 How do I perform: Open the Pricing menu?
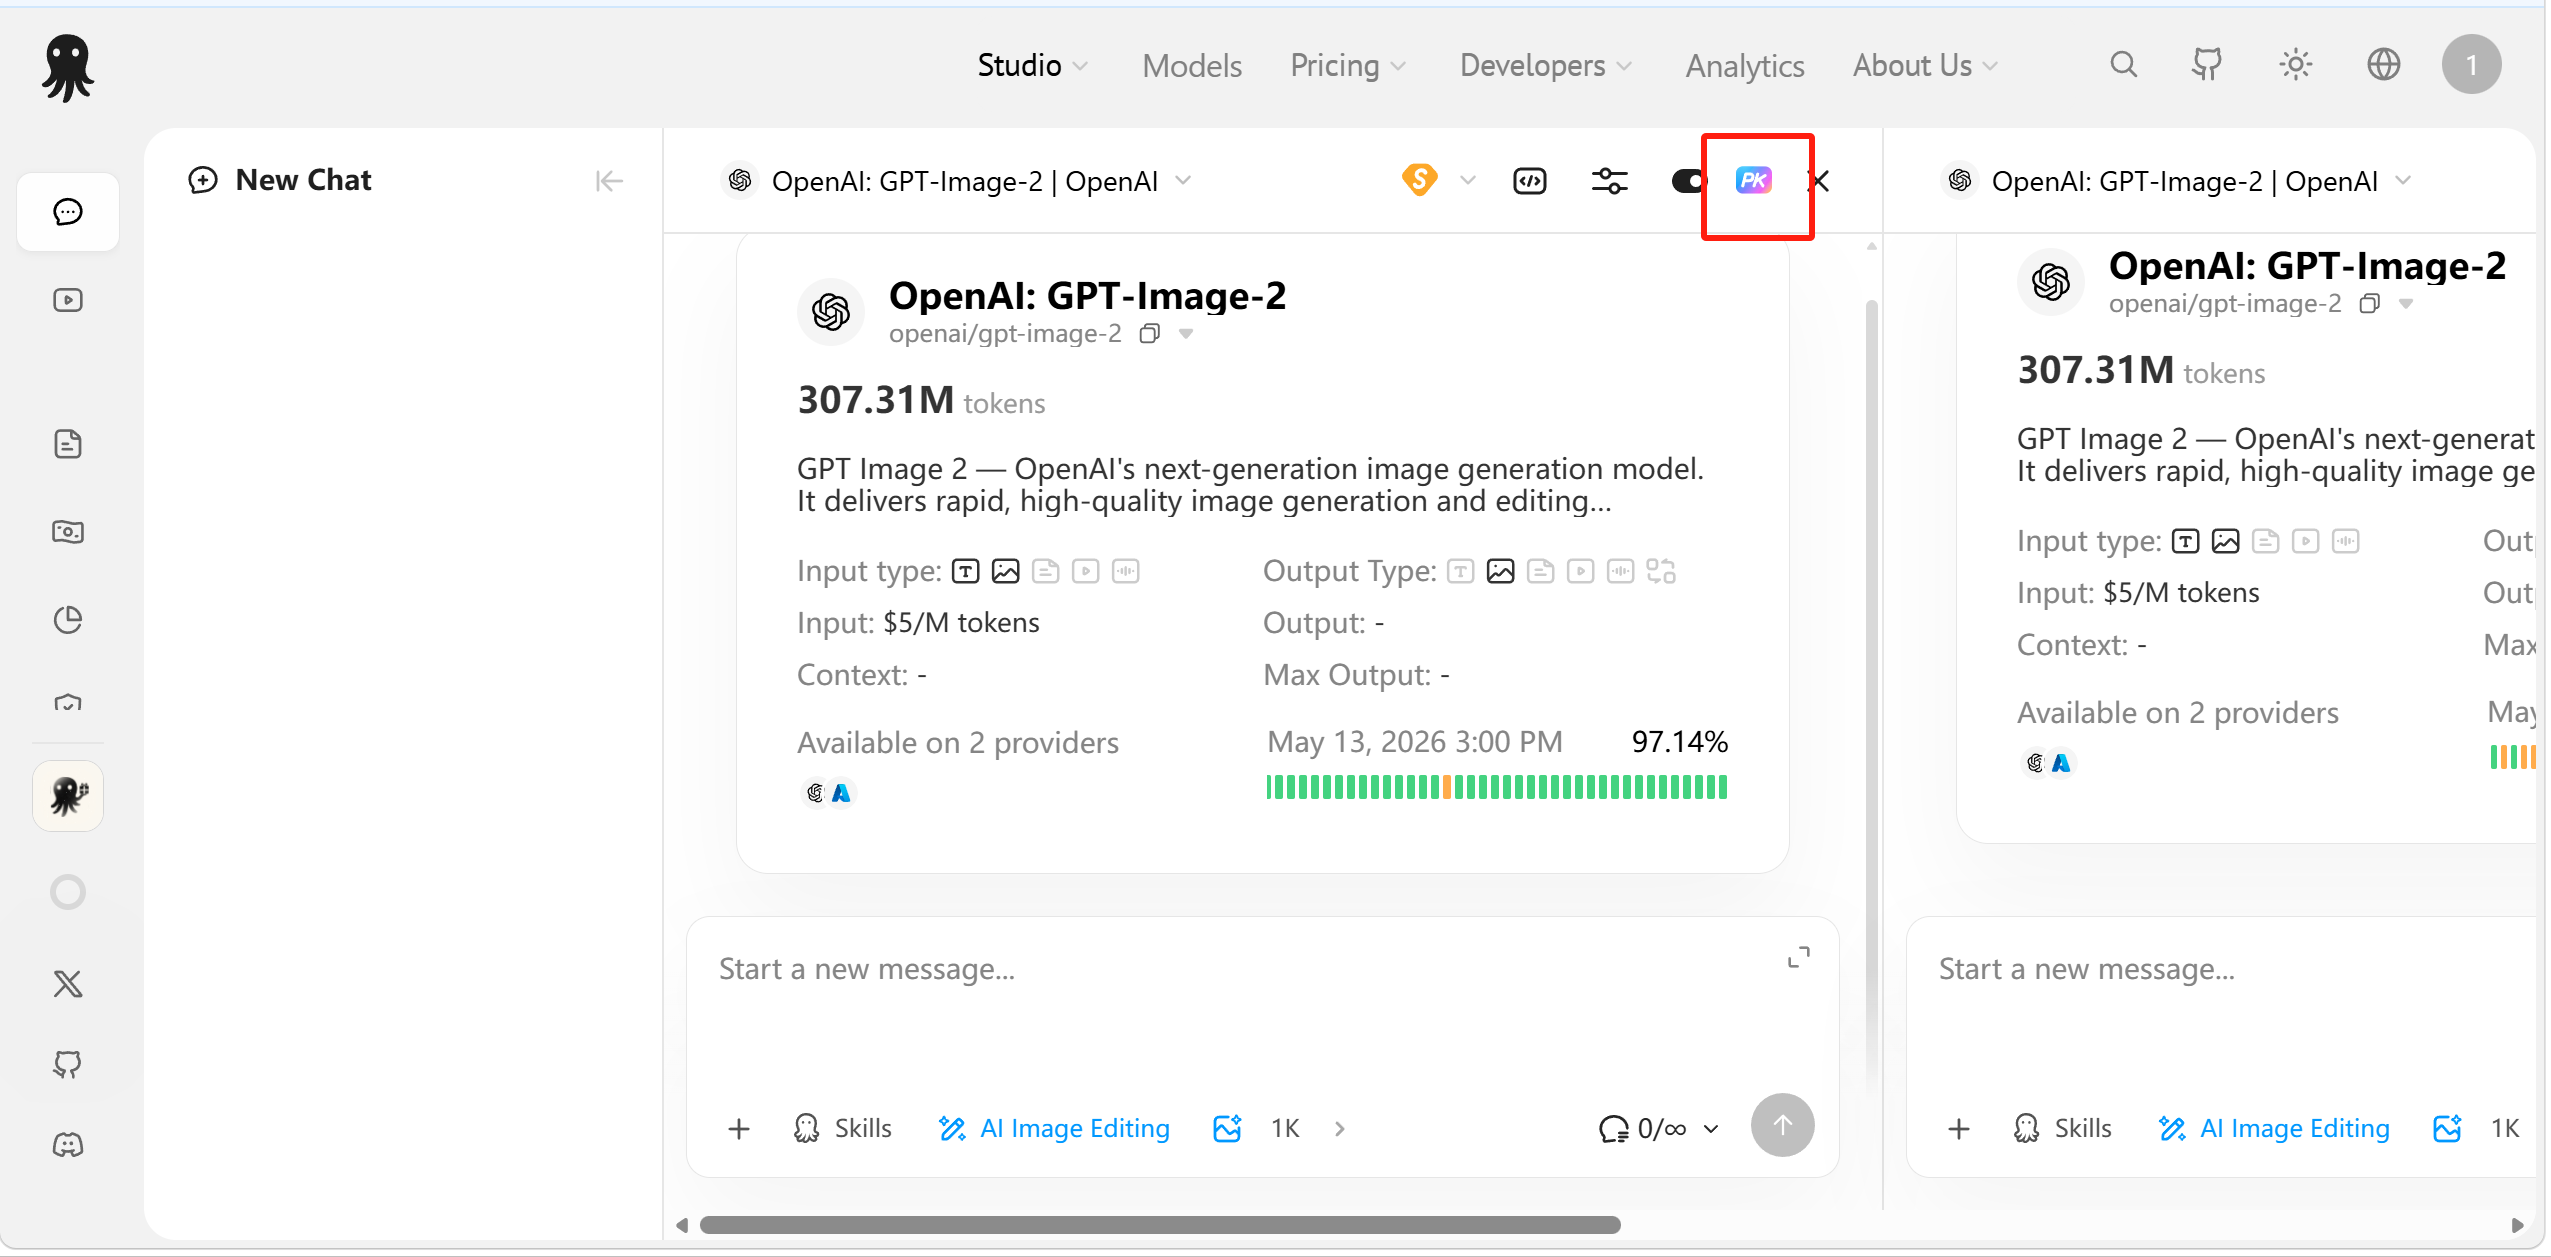tap(1348, 66)
